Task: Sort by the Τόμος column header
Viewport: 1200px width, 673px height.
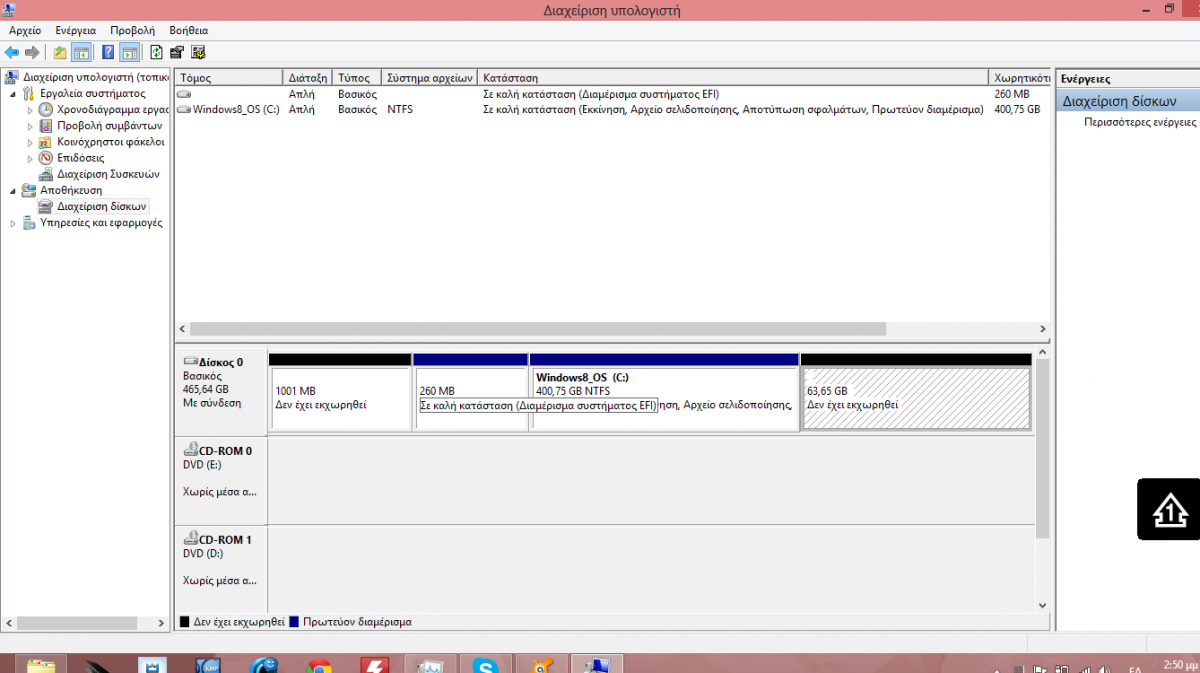Action: point(229,77)
